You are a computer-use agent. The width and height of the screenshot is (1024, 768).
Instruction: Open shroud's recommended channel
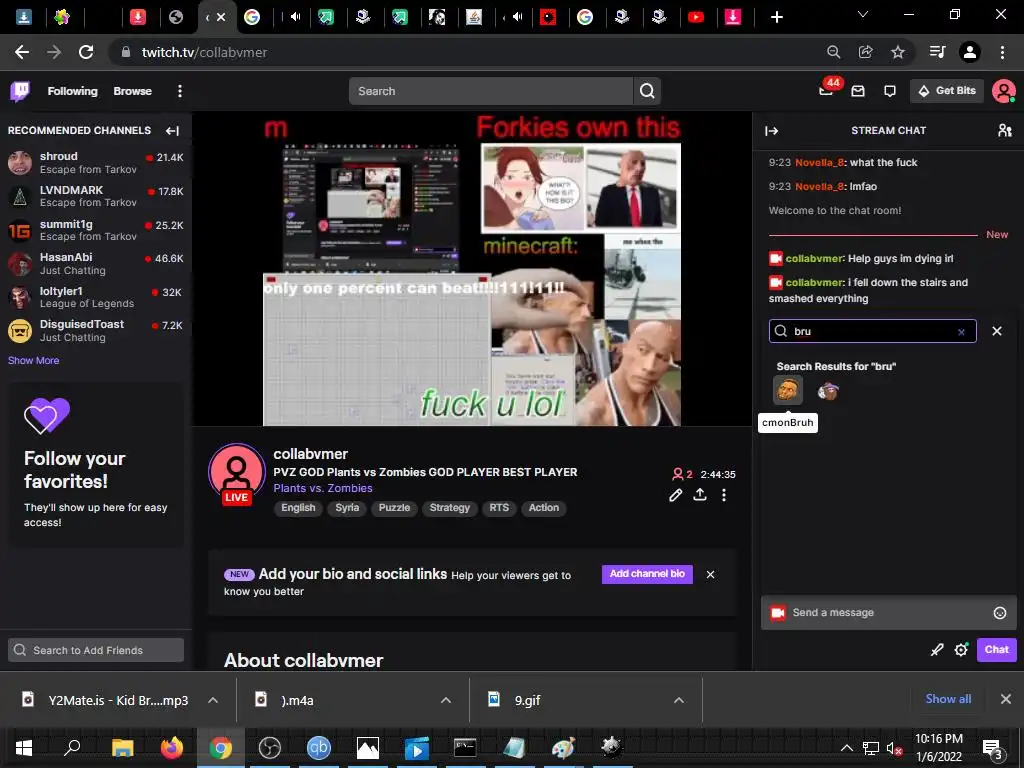click(96, 163)
